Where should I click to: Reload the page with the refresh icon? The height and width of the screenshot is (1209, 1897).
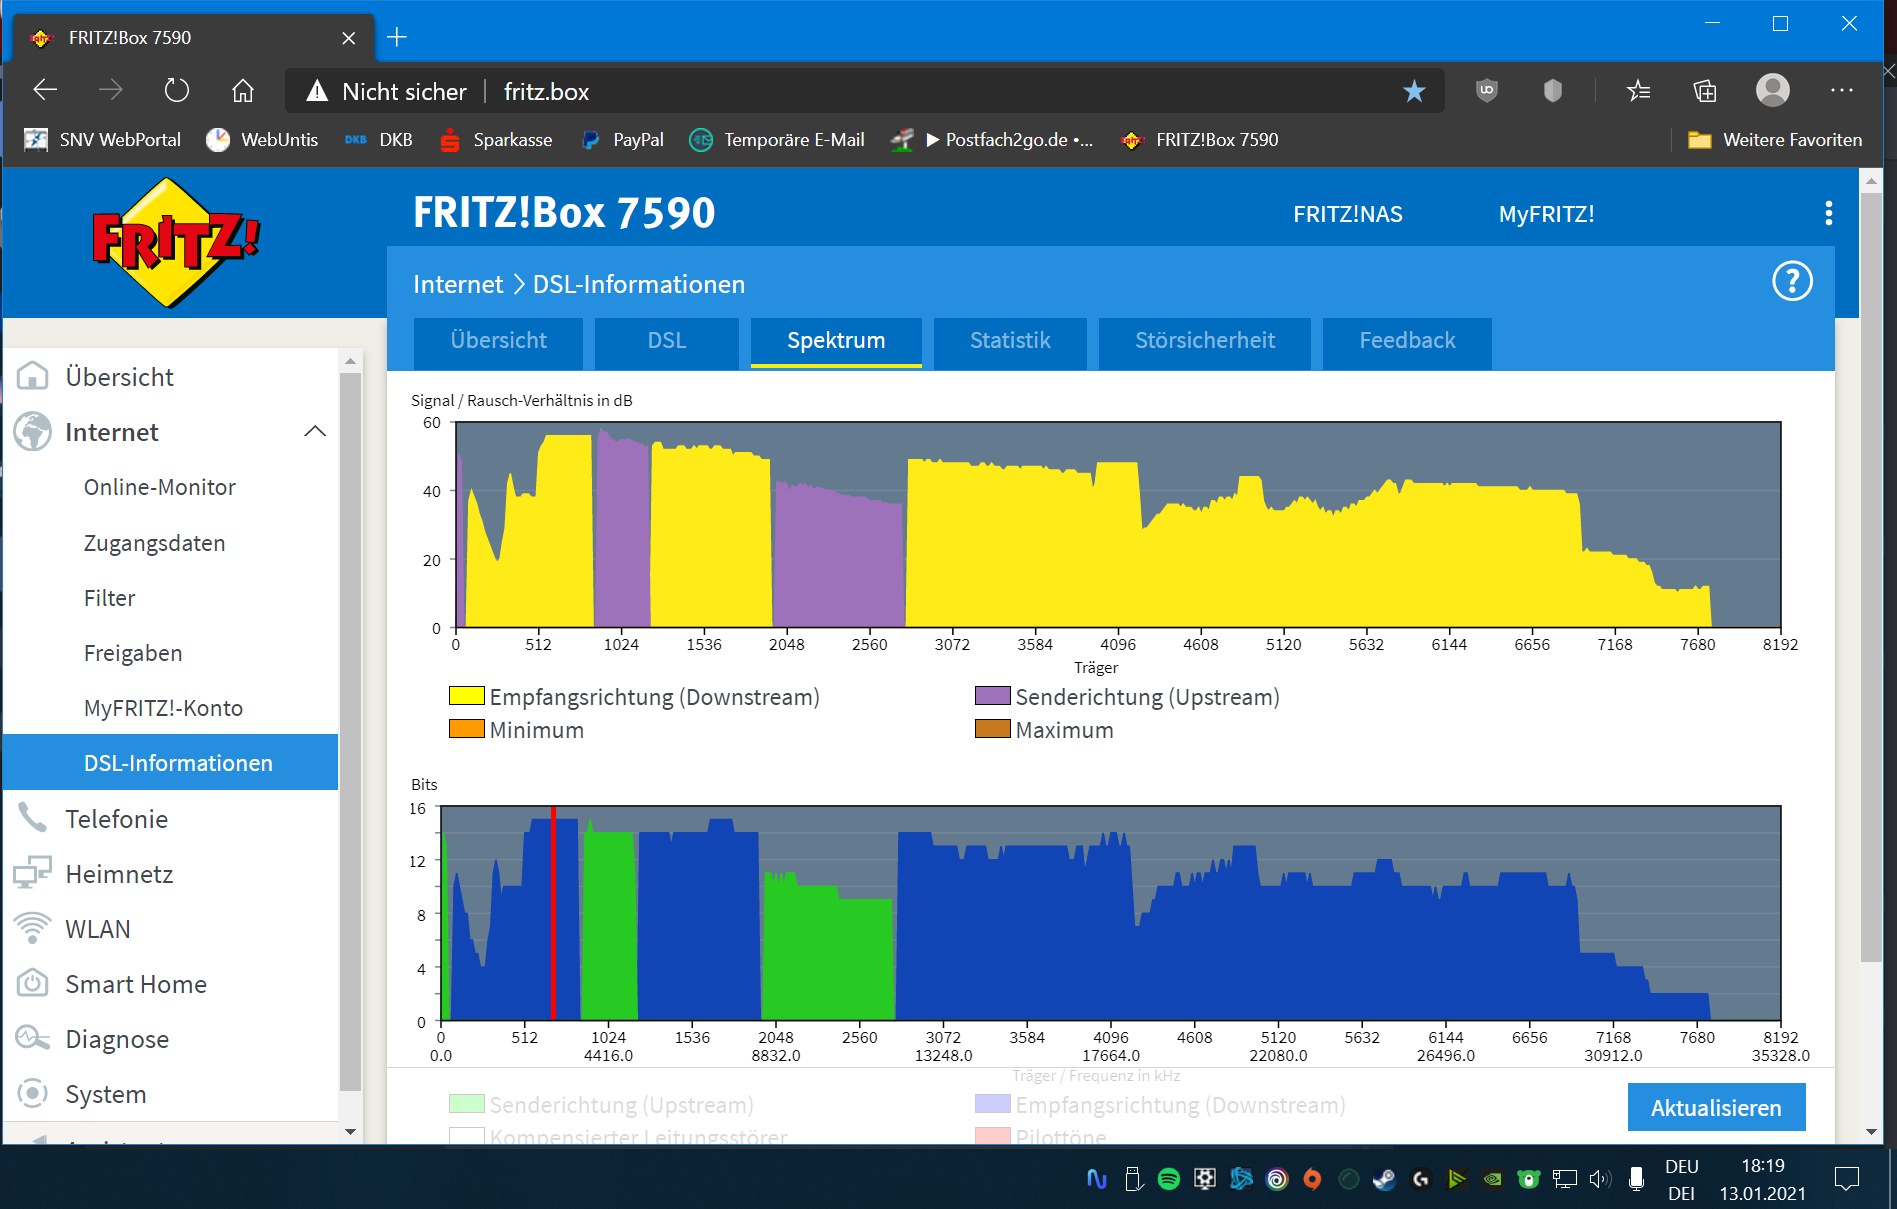click(x=177, y=91)
